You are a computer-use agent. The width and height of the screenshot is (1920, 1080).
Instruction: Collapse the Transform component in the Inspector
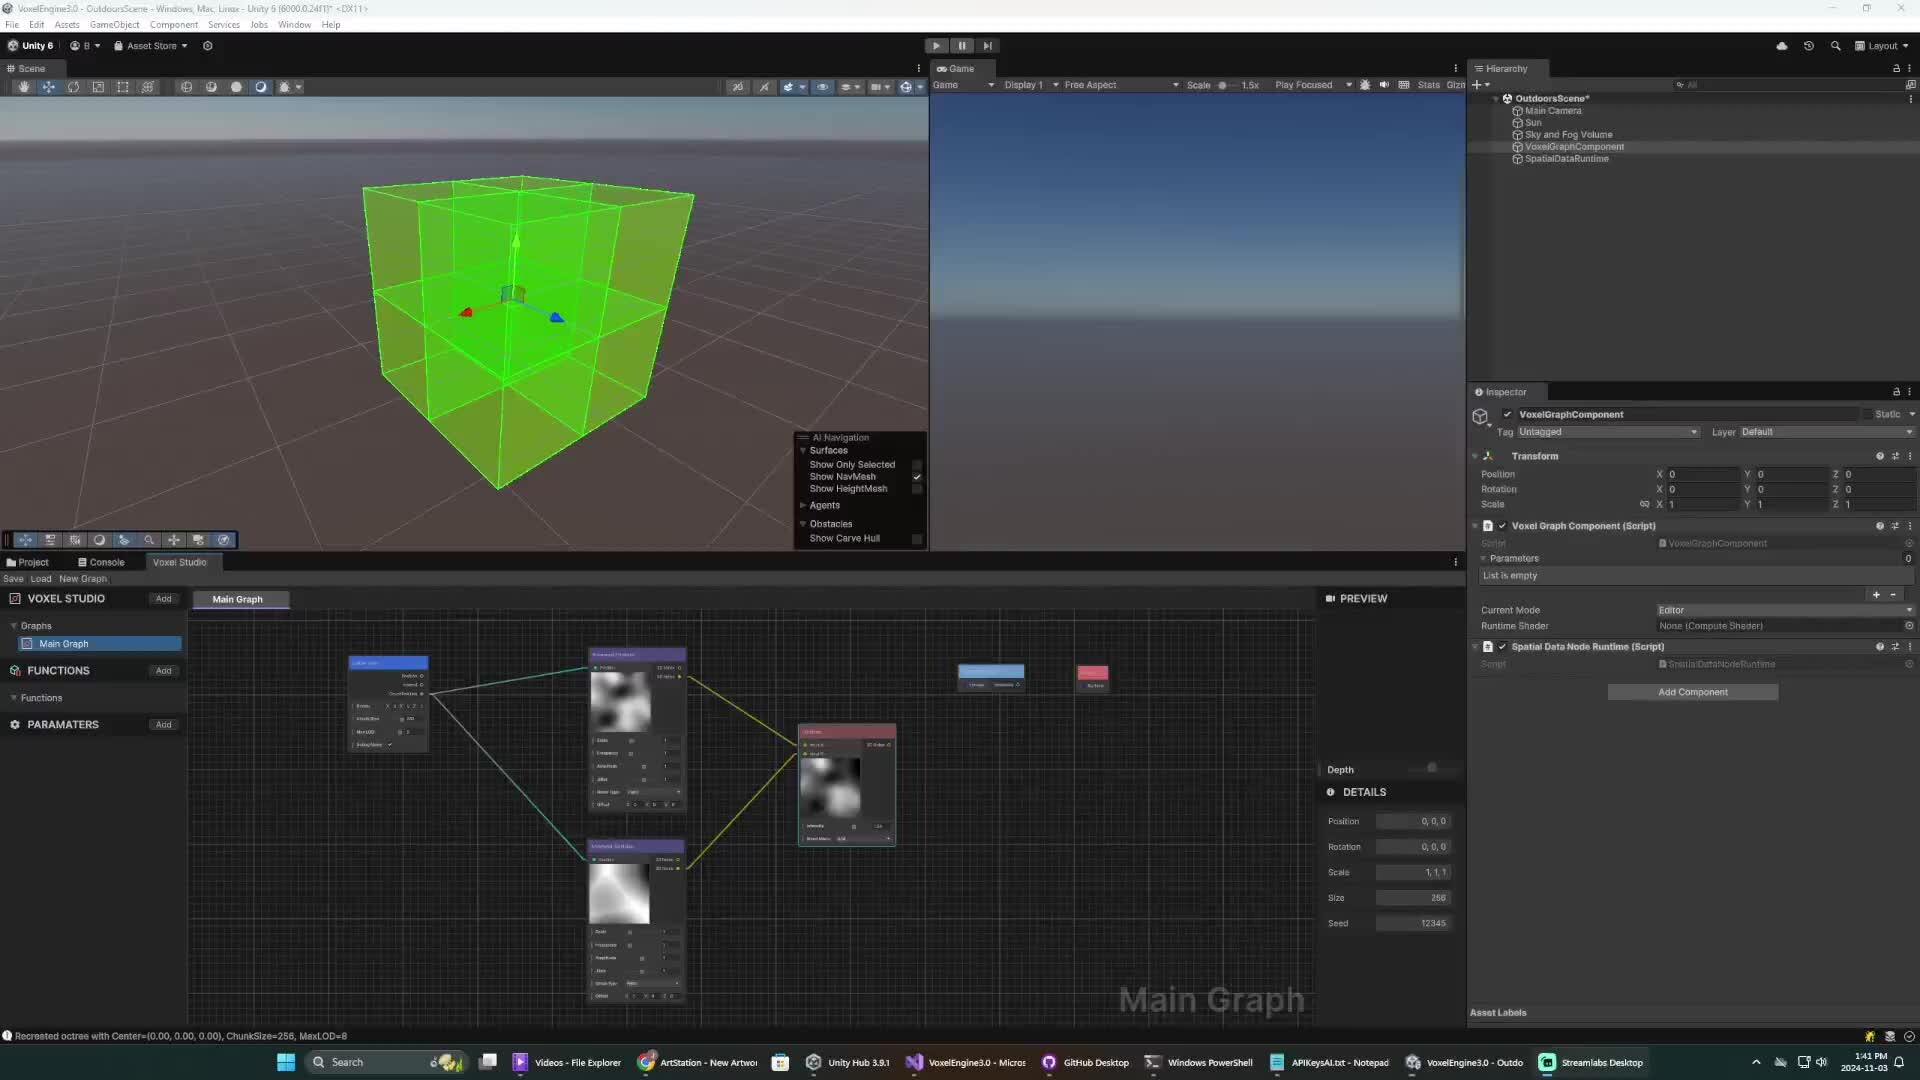1476,455
